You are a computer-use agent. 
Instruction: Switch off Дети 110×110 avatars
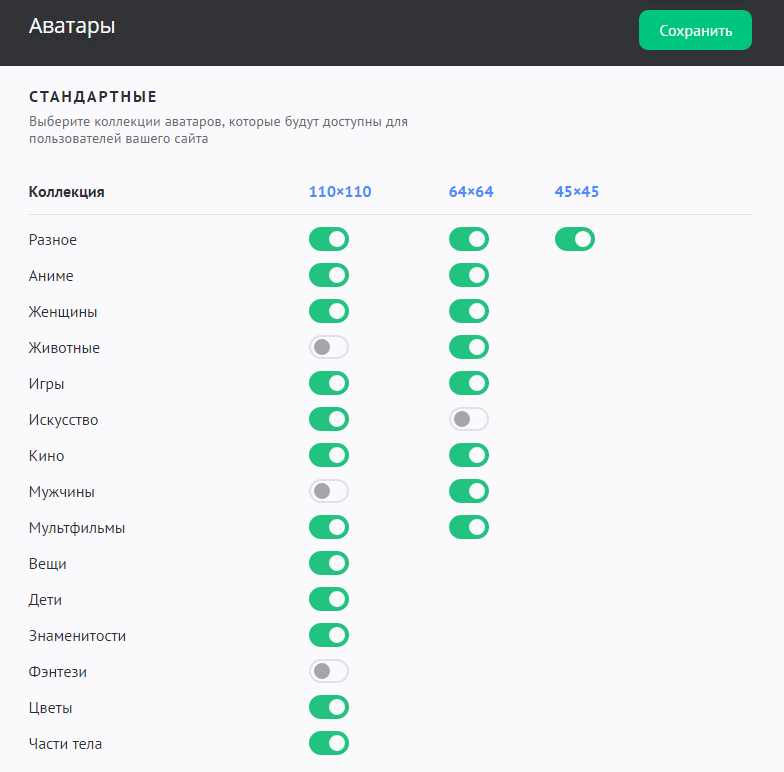coord(329,600)
